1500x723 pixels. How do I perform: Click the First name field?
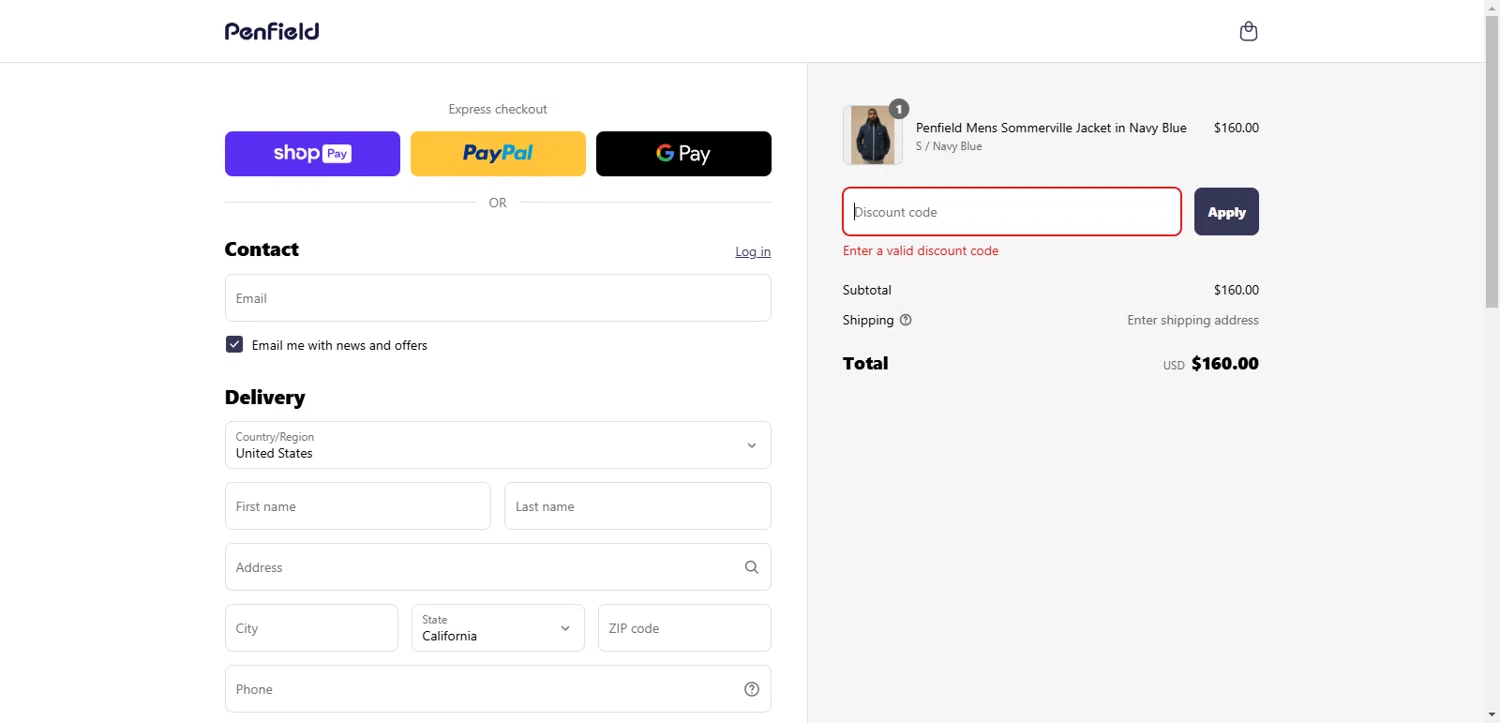point(358,506)
